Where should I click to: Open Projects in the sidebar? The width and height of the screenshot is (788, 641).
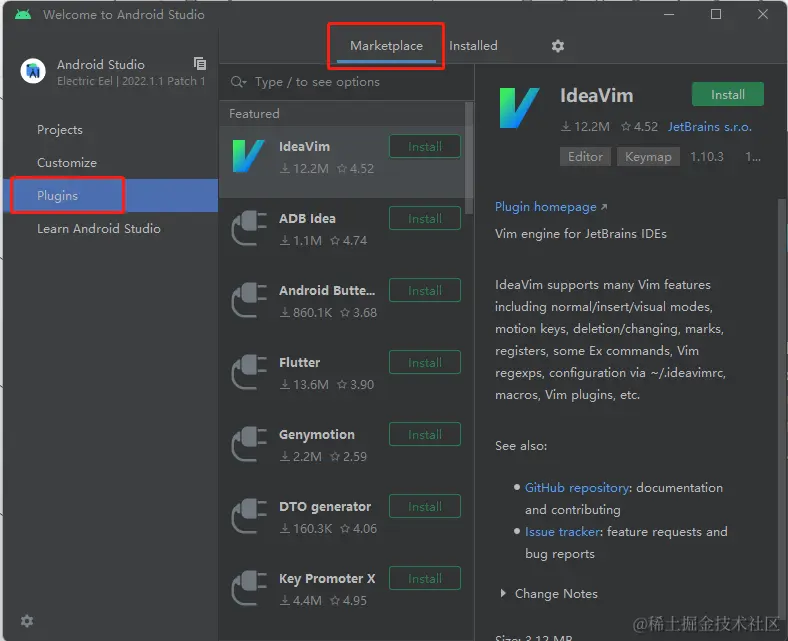[x=60, y=130]
